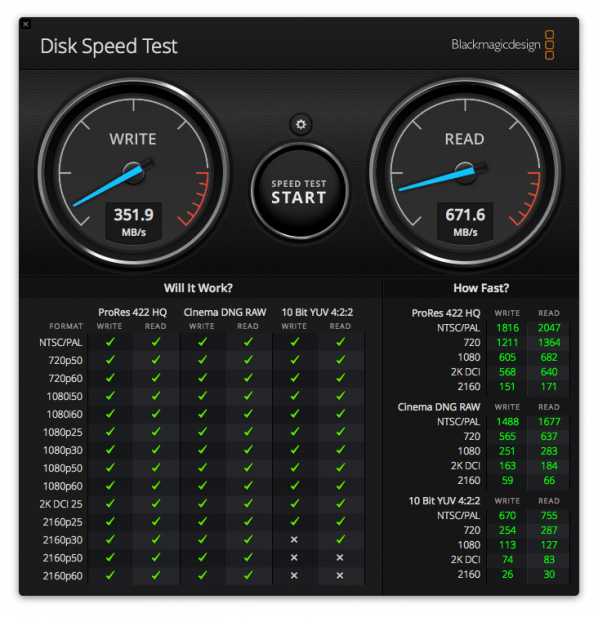The image size is (598, 617).
Task: Select the 351.9 MB/s write readout
Action: click(x=134, y=222)
